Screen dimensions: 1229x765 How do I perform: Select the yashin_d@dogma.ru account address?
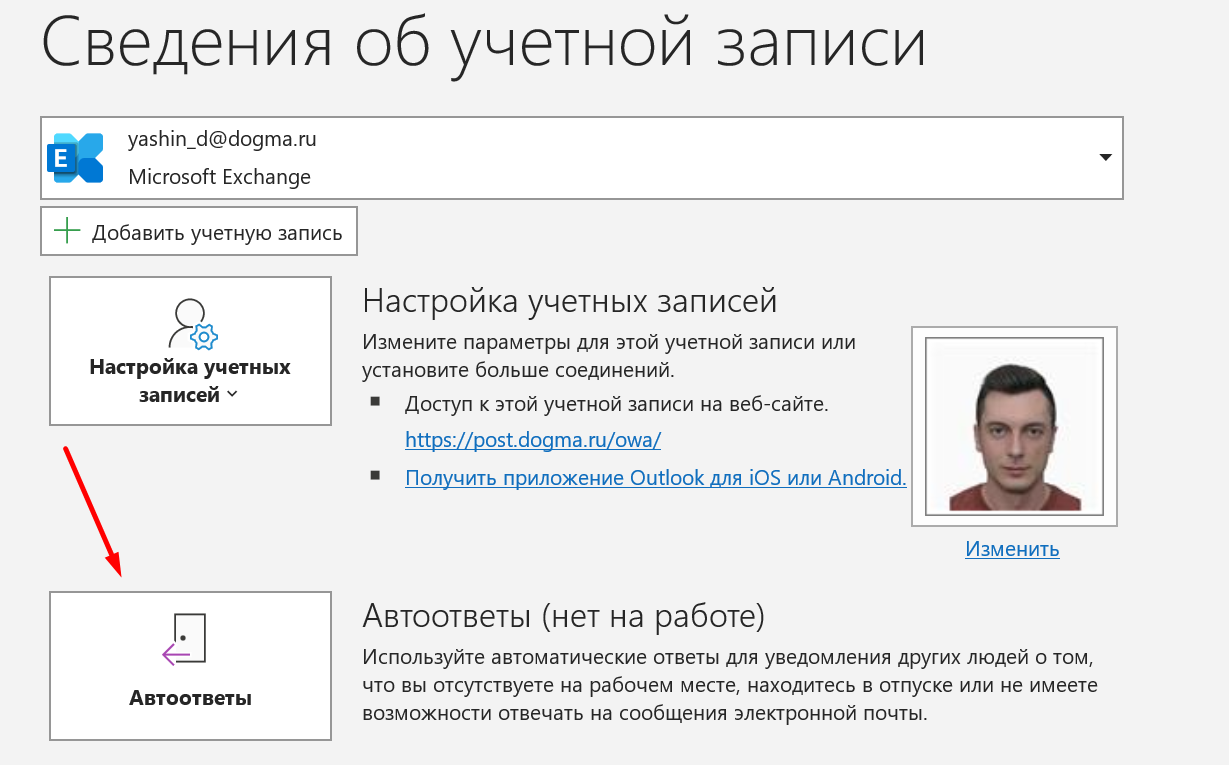point(222,140)
